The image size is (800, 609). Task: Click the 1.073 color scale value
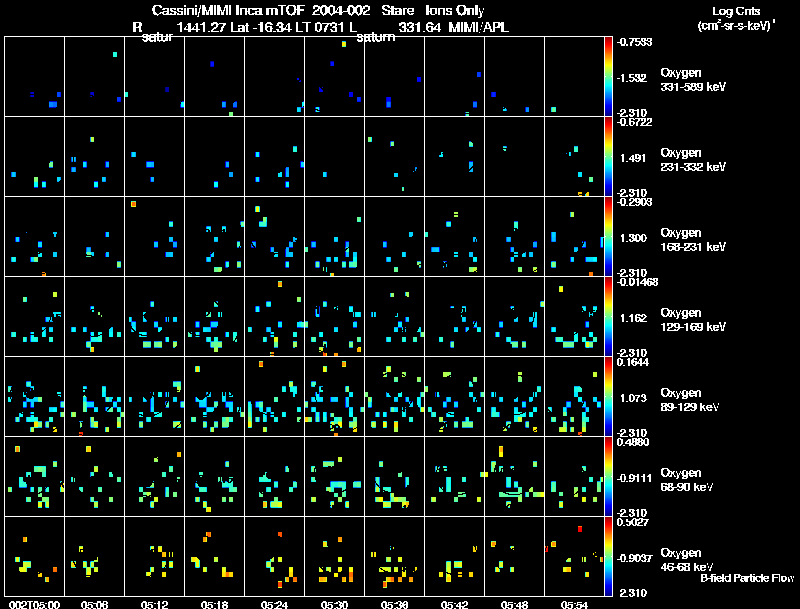point(633,398)
